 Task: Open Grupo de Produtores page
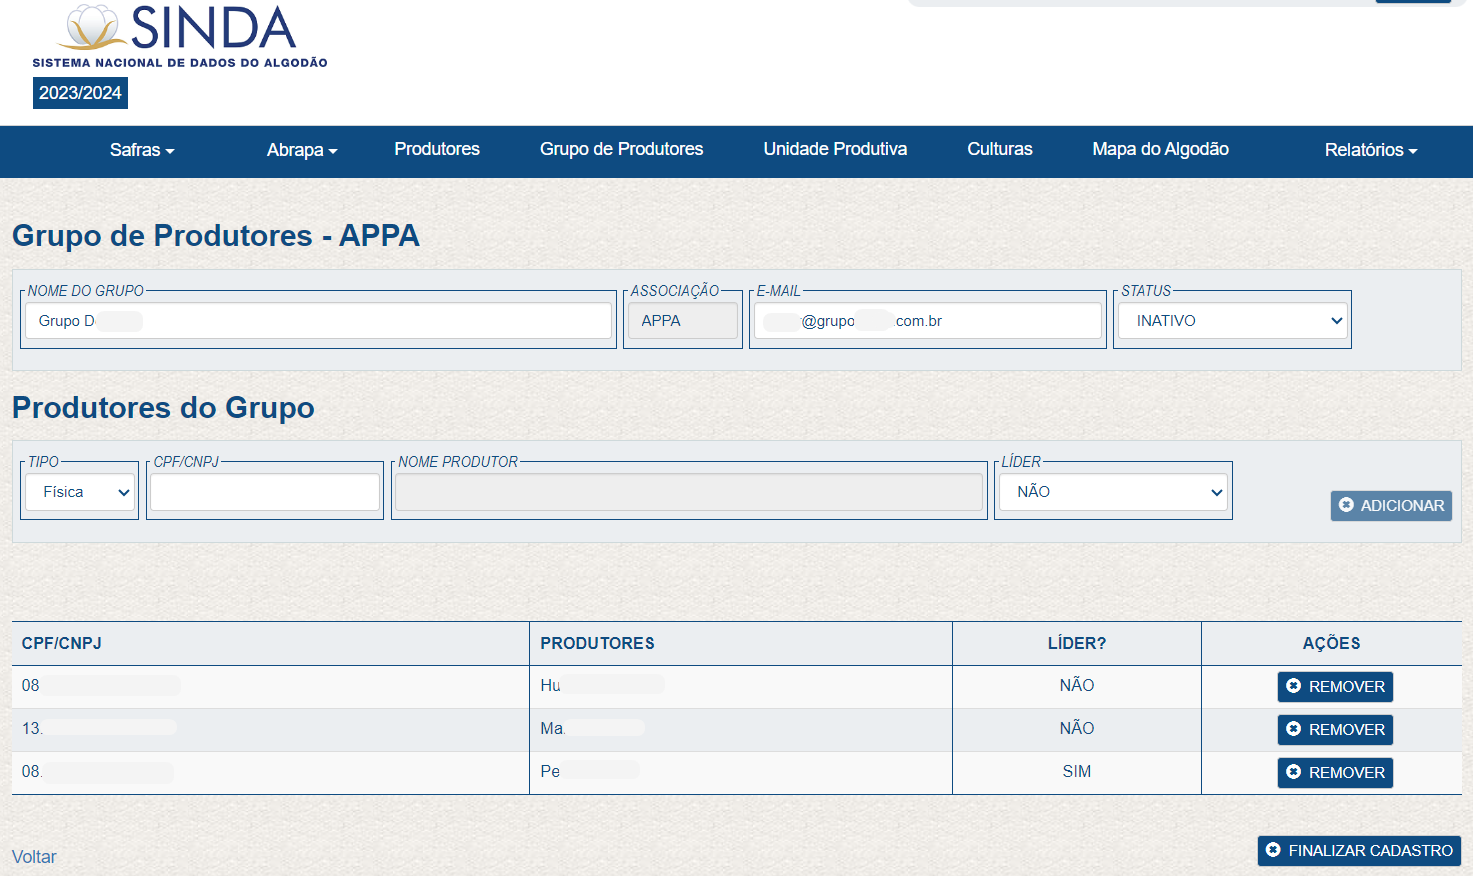point(621,149)
